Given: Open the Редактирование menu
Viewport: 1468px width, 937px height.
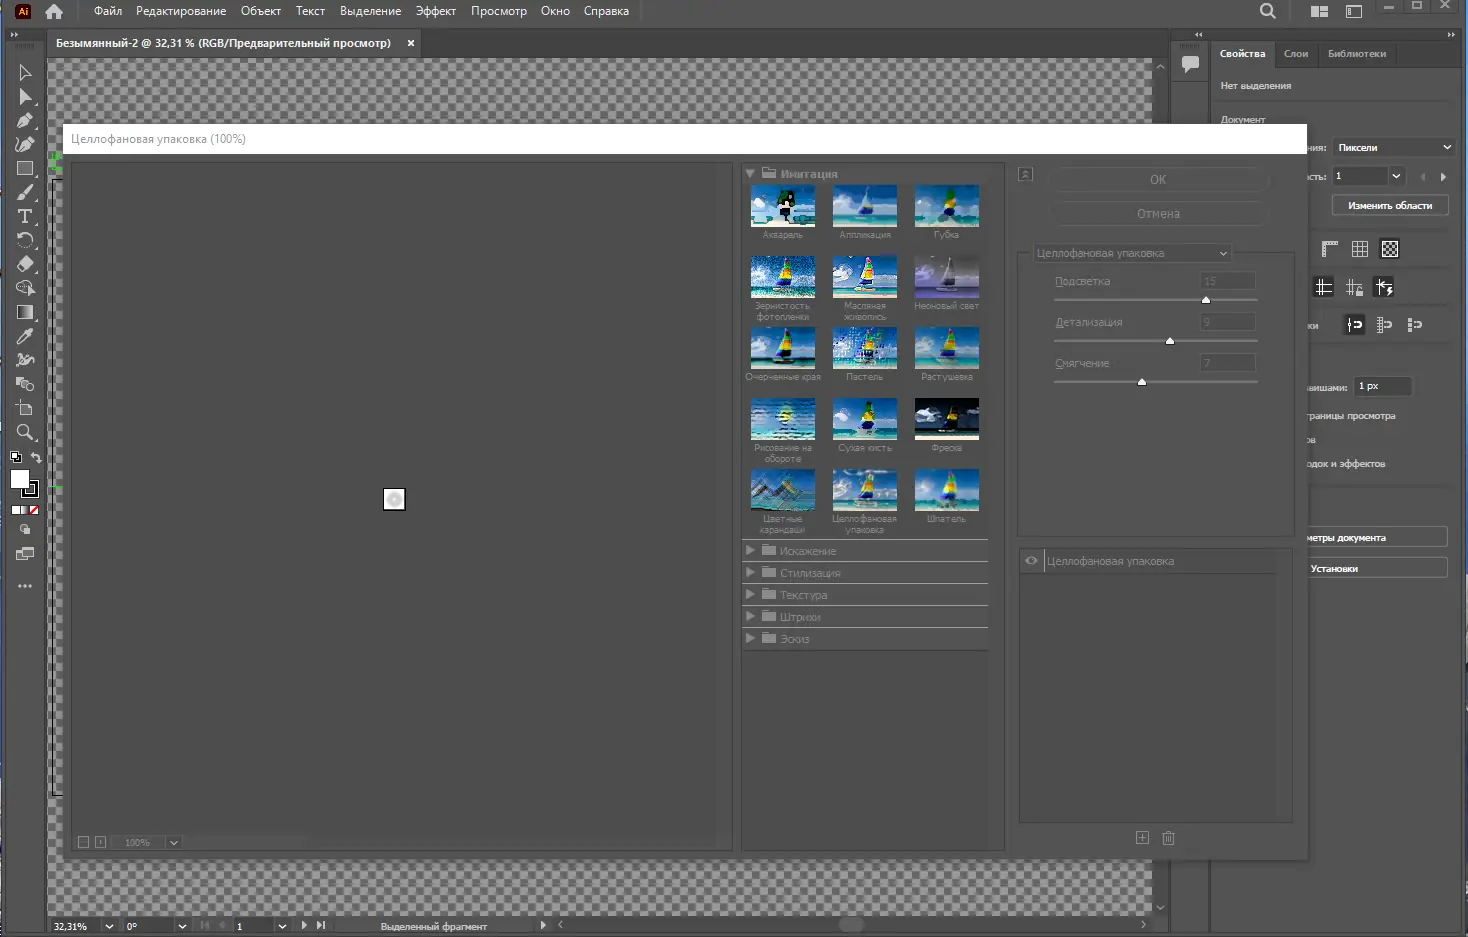Looking at the screenshot, I should 181,11.
